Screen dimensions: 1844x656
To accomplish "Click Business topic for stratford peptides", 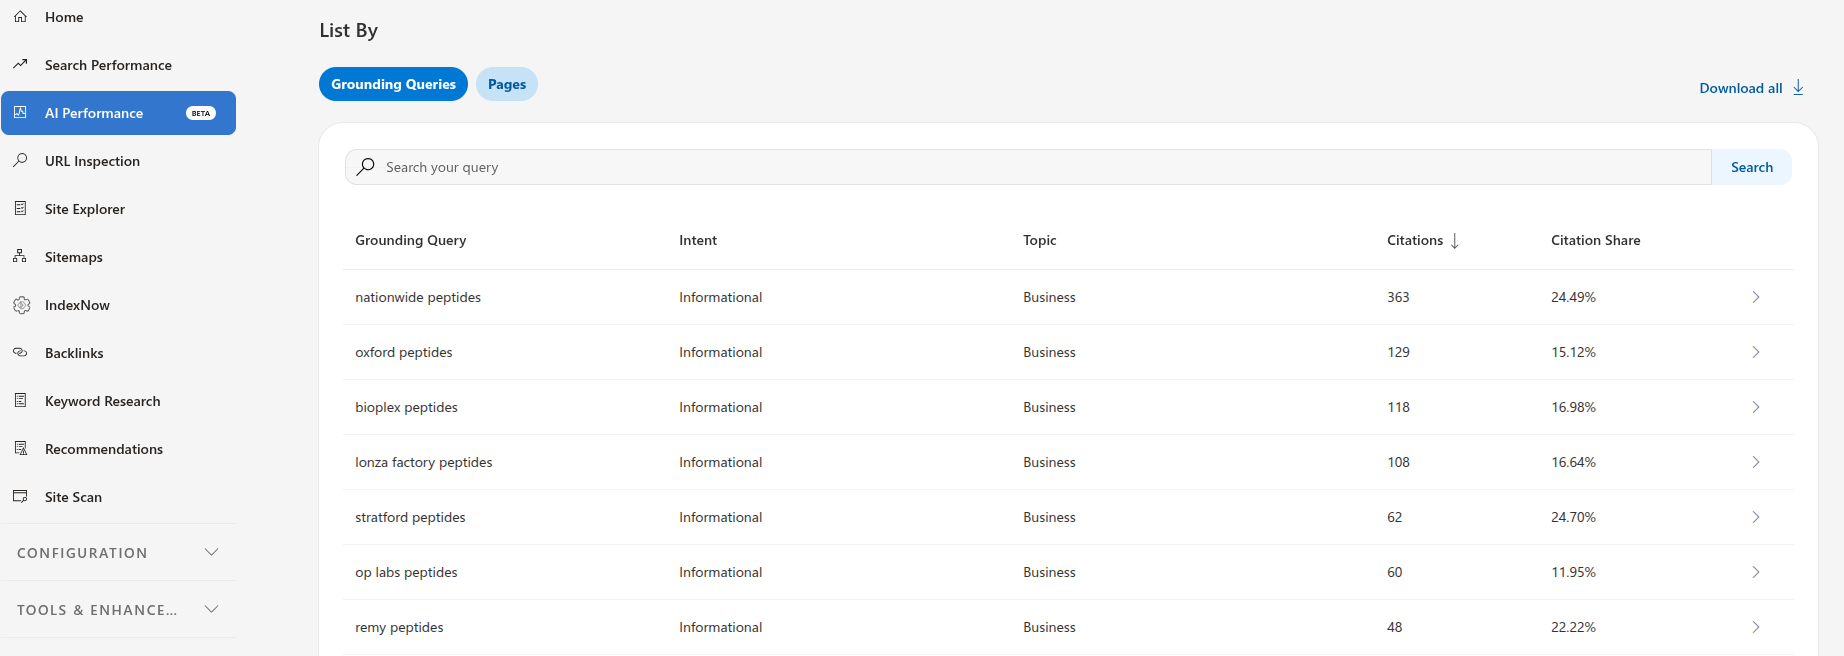I will [x=1049, y=517].
